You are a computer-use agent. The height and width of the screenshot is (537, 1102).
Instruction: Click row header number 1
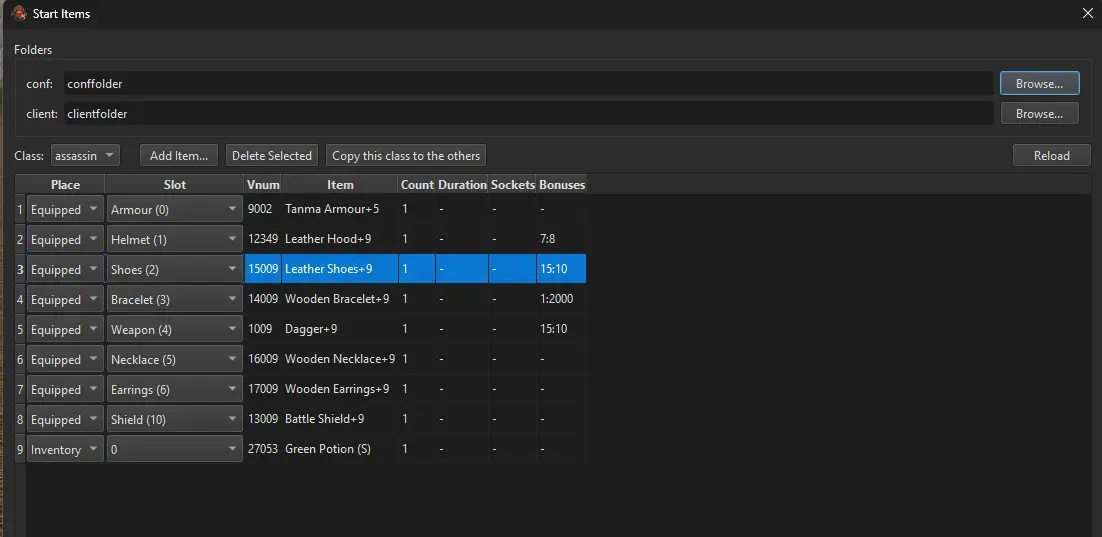pos(20,209)
